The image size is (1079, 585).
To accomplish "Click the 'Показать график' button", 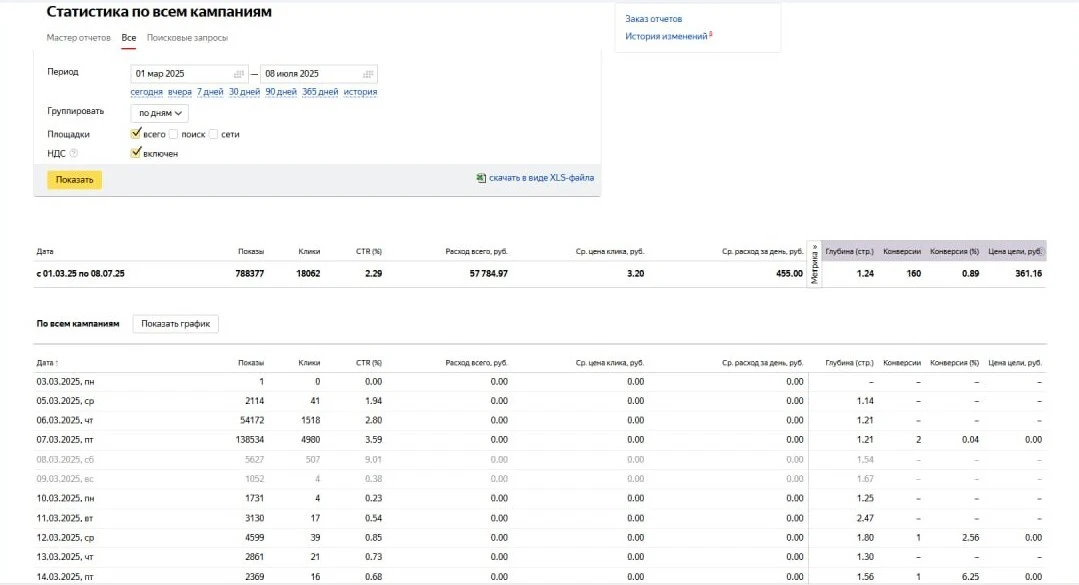I will 175,323.
